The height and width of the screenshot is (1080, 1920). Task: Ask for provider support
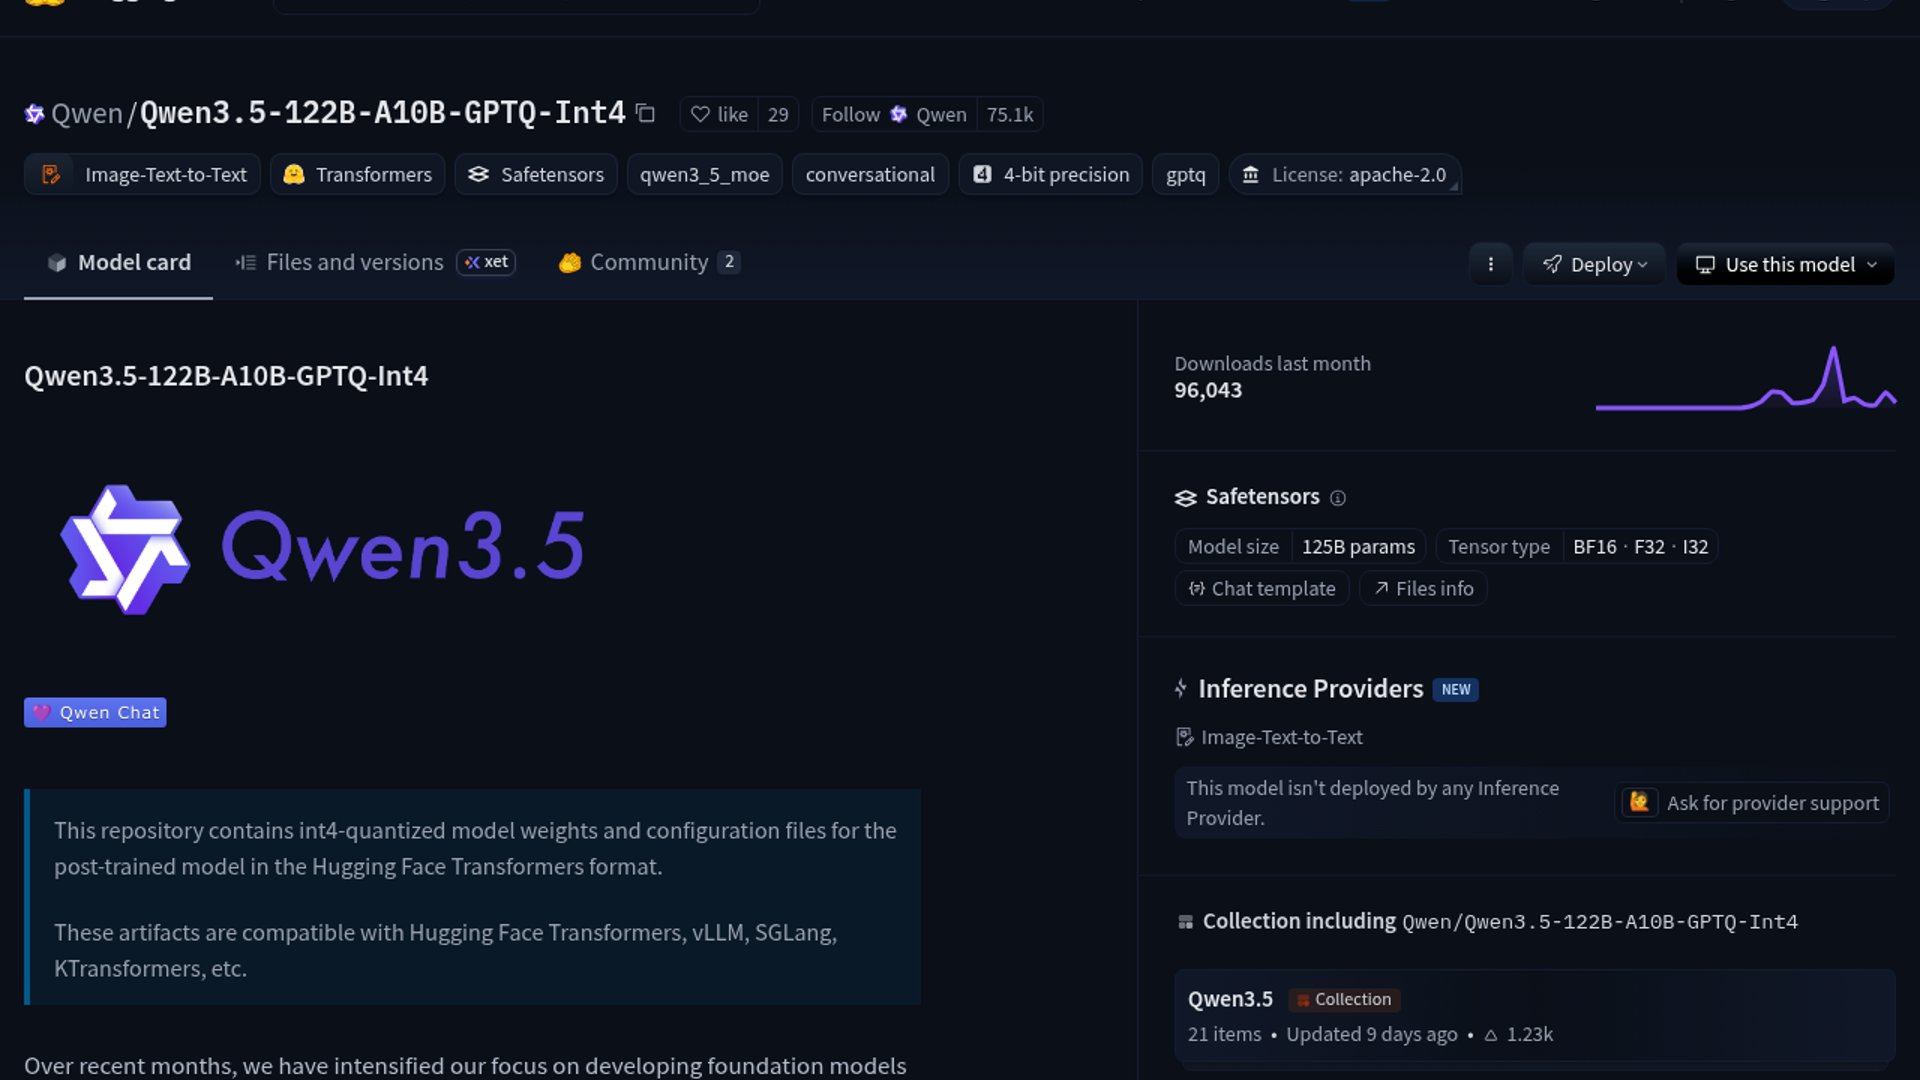click(1752, 803)
